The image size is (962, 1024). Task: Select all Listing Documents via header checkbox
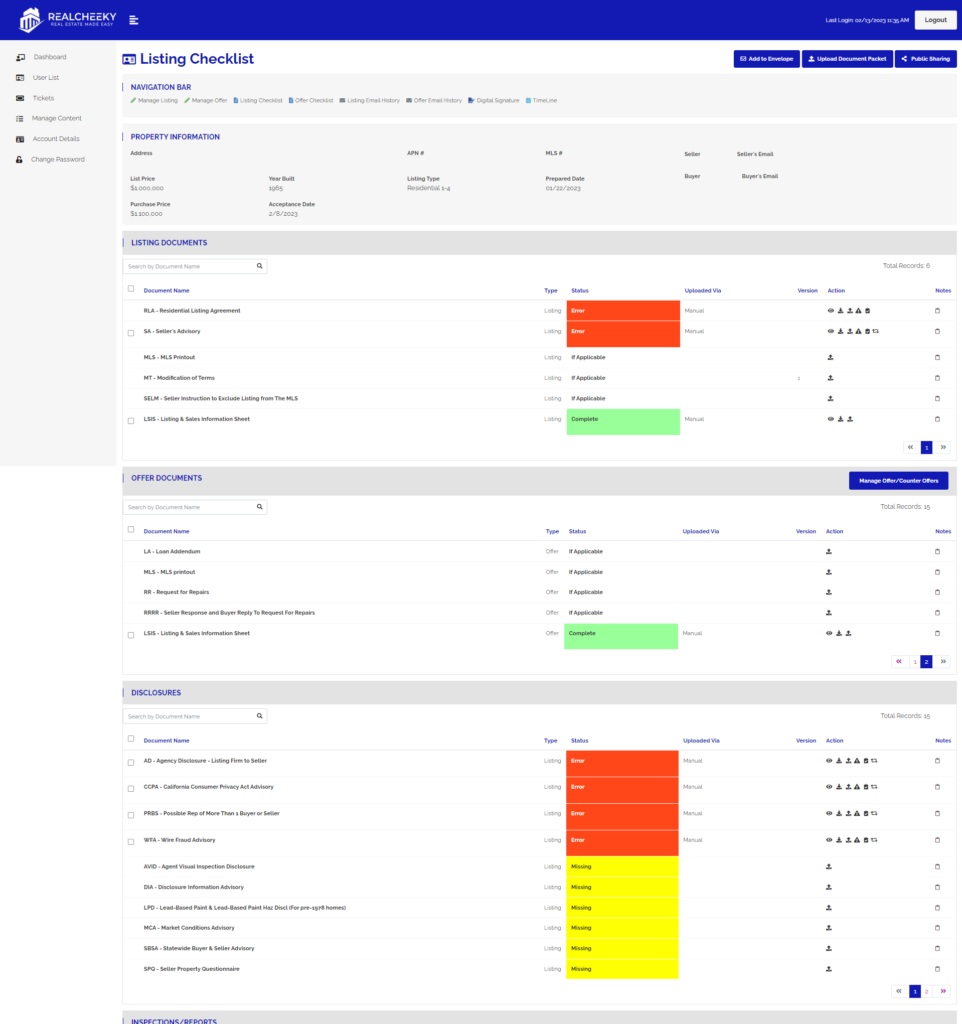[x=131, y=289]
